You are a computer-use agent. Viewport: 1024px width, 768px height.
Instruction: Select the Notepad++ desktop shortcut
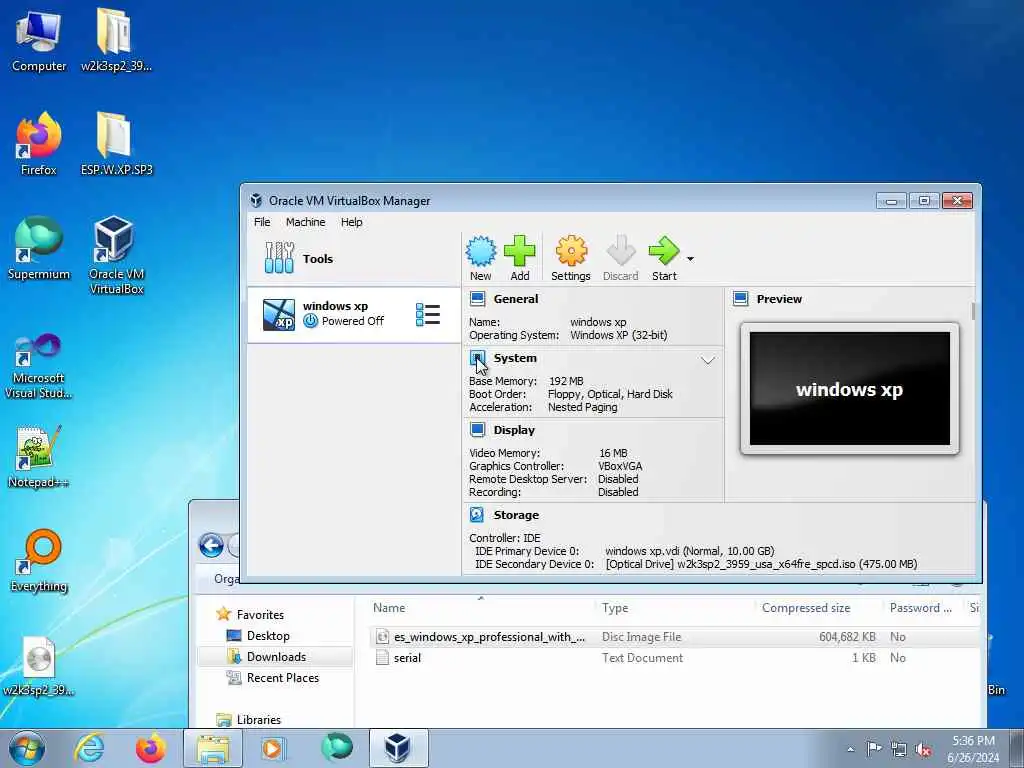point(39,457)
